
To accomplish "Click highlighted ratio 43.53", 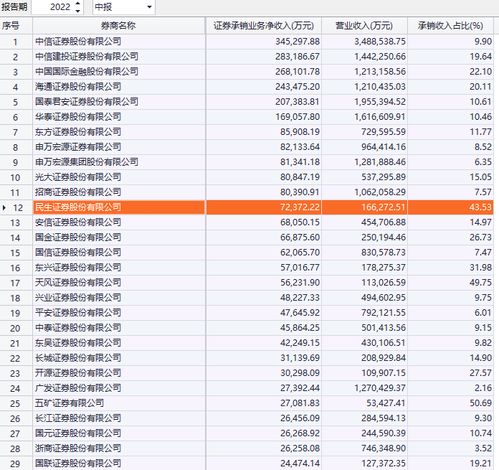I will 480,207.
